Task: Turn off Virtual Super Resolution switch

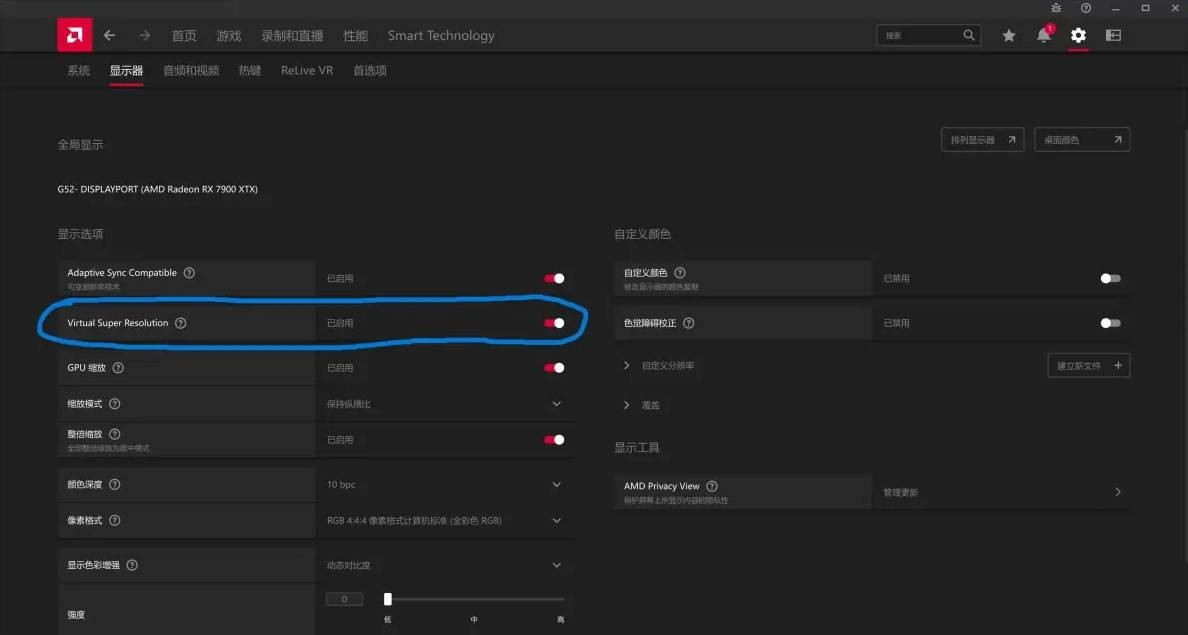Action: pyautogui.click(x=554, y=323)
